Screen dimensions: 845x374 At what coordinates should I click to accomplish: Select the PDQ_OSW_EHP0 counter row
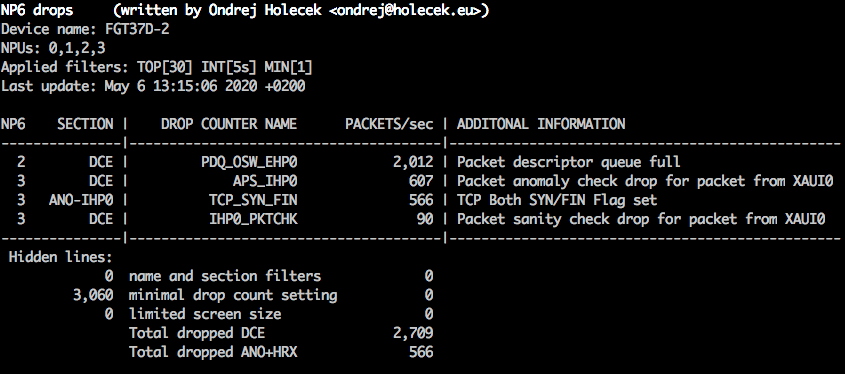422,162
